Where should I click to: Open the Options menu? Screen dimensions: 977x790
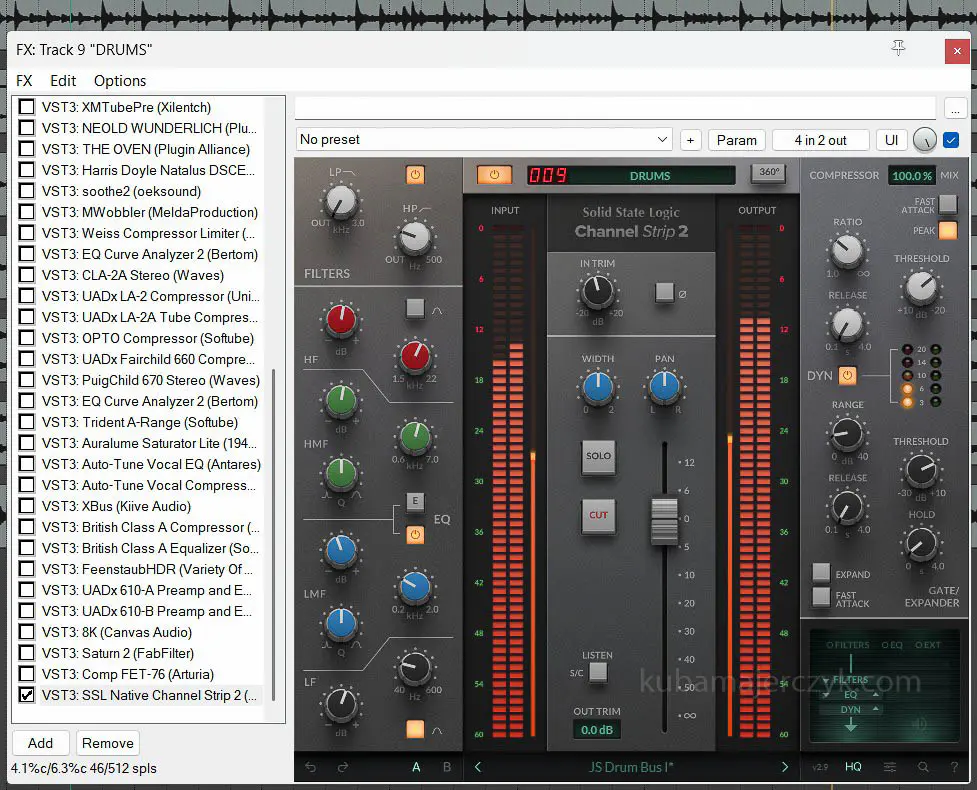click(x=120, y=81)
